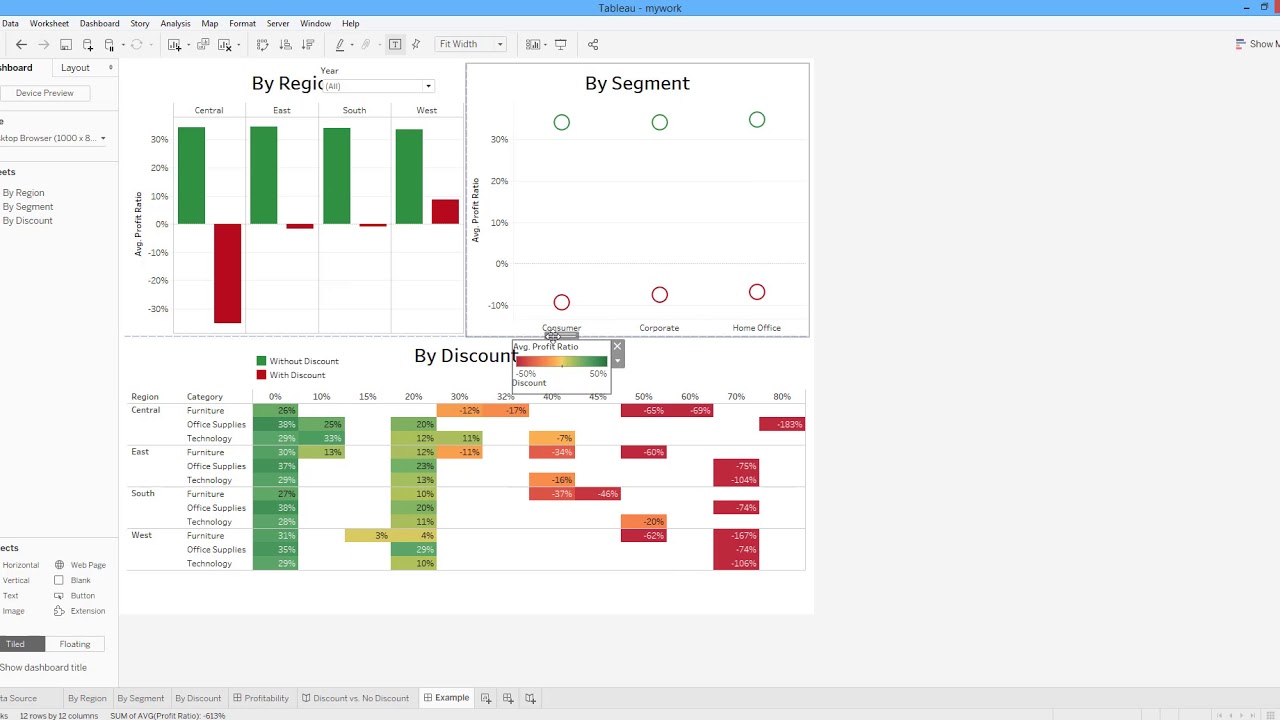Open the Worksheet menu
Image resolution: width=1280 pixels, height=720 pixels.
tap(49, 23)
